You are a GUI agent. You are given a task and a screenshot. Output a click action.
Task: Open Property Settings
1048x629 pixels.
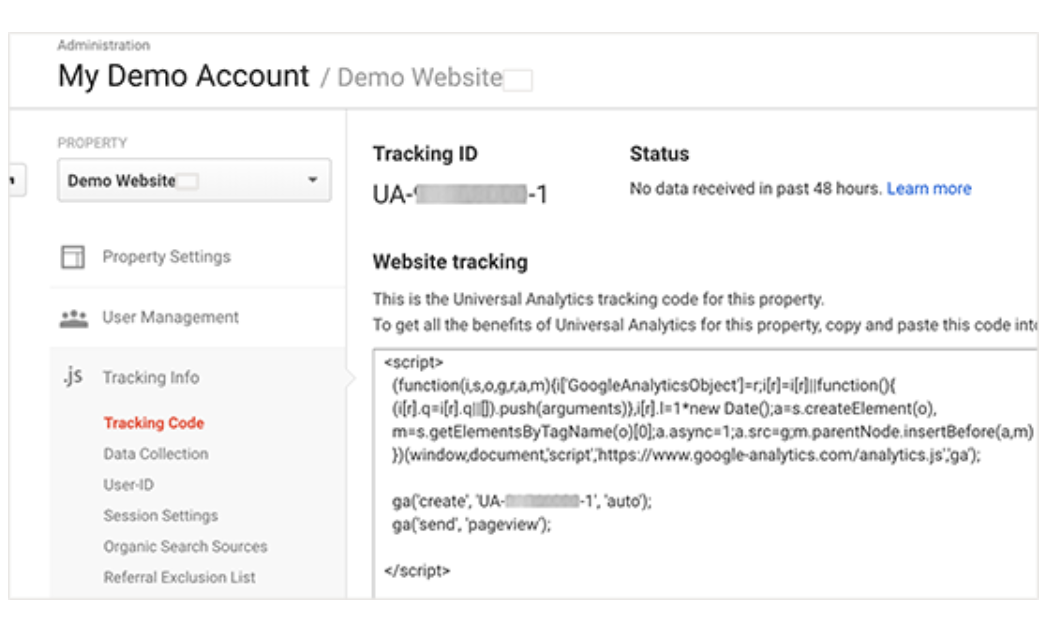(166, 257)
